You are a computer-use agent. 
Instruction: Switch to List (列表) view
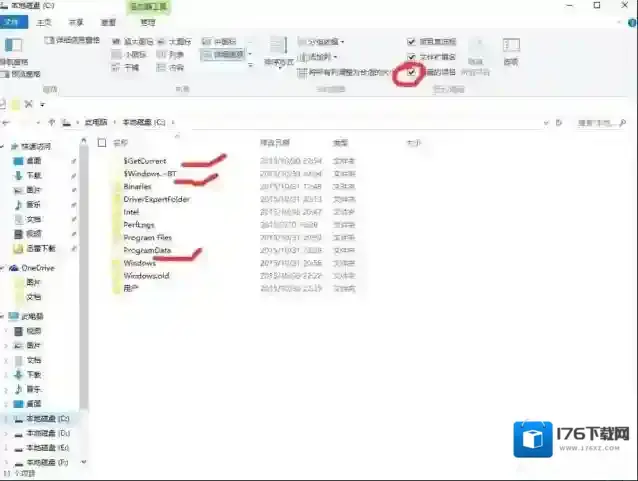pyautogui.click(x=170, y=55)
